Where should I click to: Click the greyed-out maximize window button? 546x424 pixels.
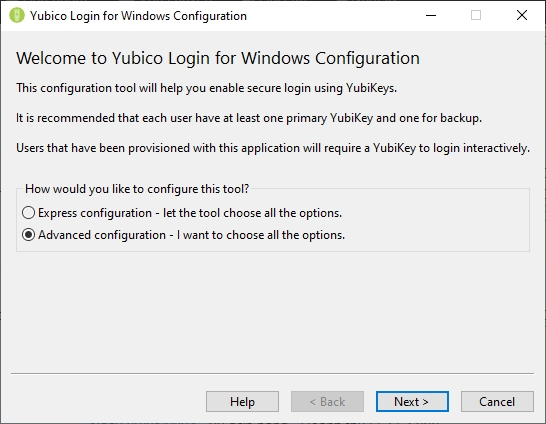click(476, 15)
